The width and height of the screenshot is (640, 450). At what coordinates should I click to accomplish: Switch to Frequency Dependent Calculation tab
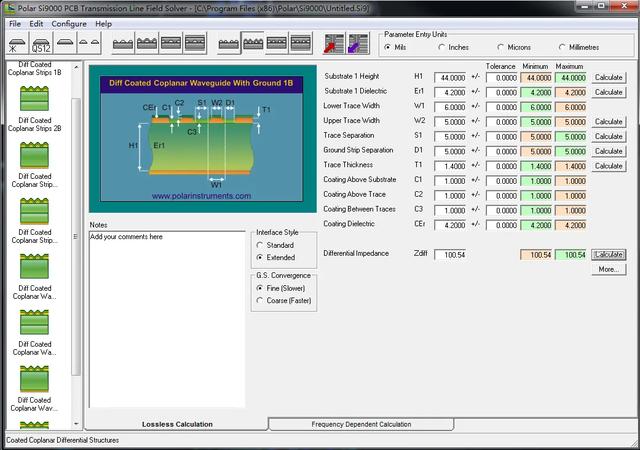(361, 424)
